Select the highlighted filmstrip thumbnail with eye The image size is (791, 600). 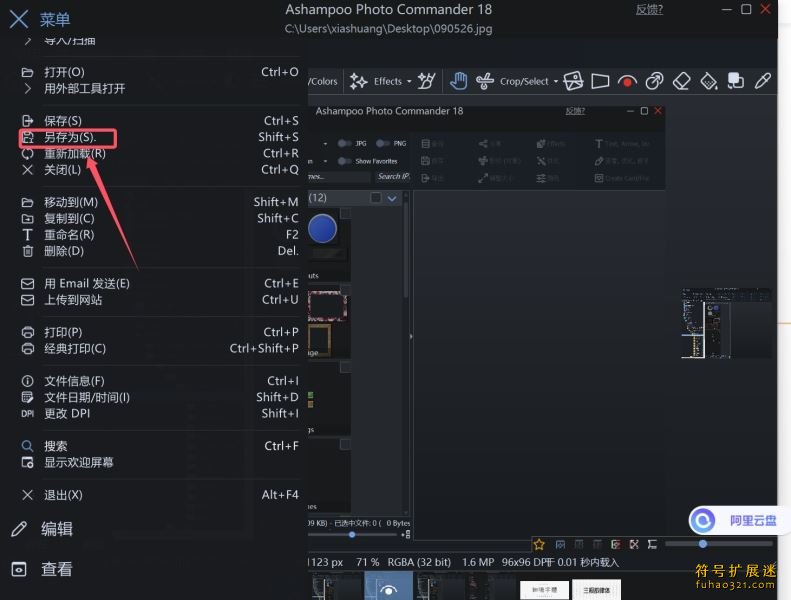388,586
